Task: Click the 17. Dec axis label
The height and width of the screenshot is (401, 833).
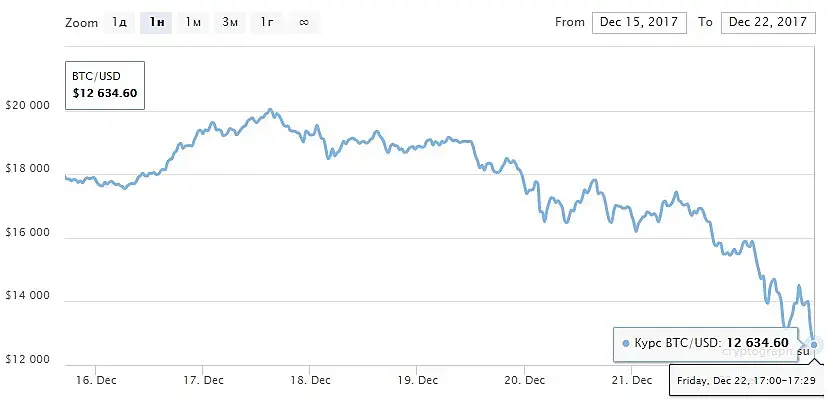Action: tap(203, 380)
